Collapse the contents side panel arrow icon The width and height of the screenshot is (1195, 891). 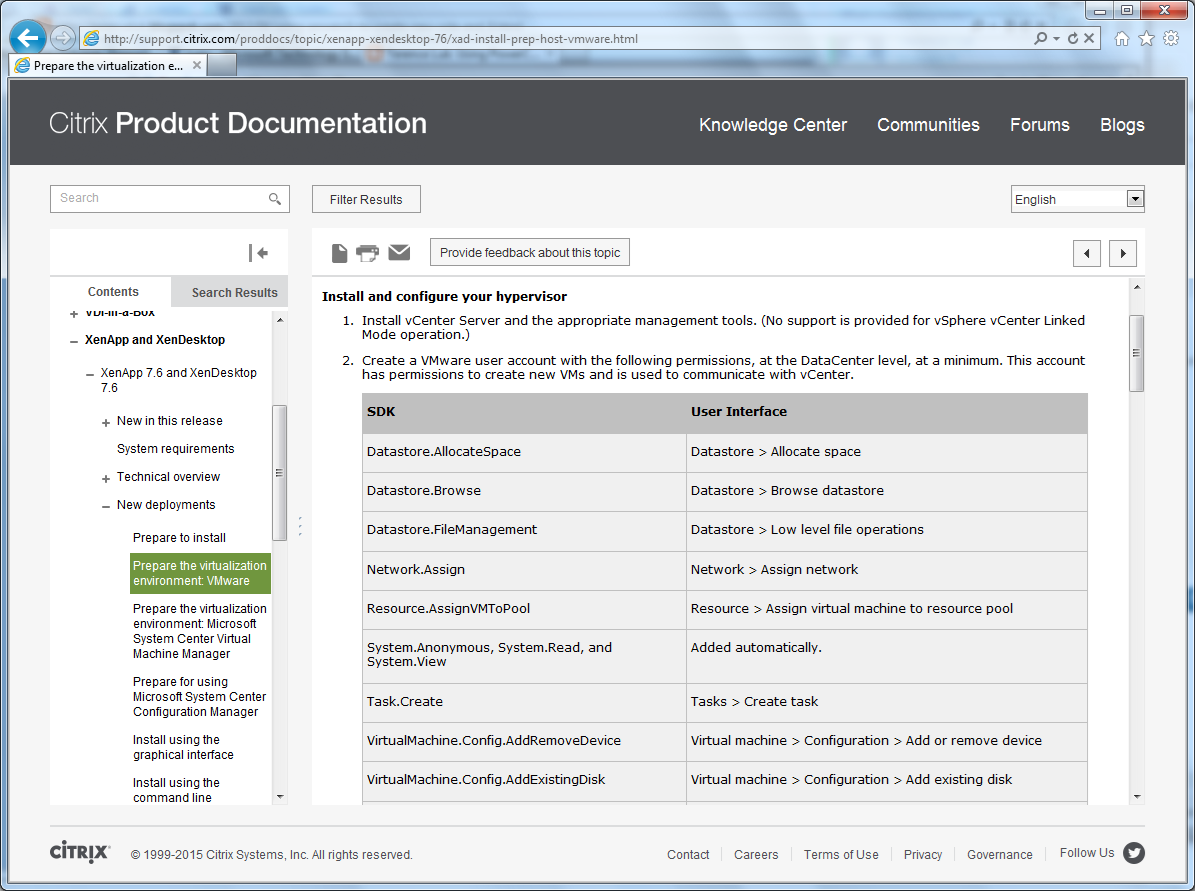click(258, 253)
